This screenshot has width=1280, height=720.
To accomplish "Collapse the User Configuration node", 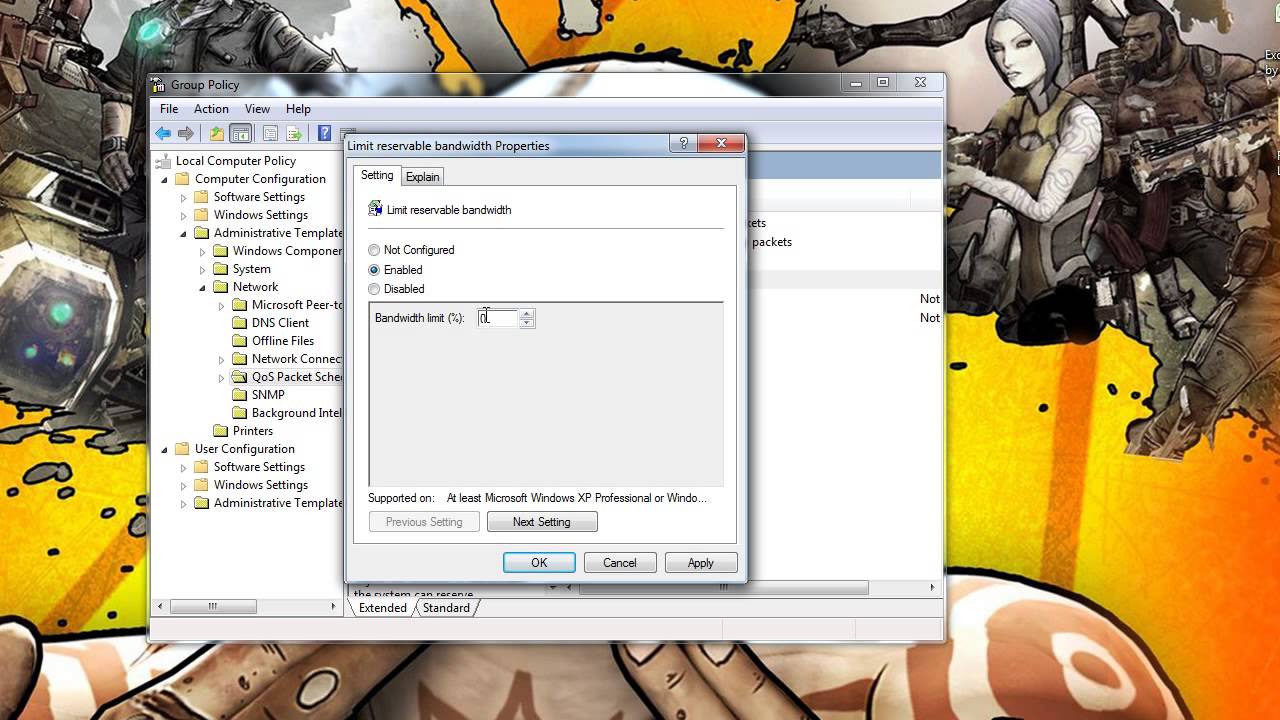I will click(x=164, y=450).
